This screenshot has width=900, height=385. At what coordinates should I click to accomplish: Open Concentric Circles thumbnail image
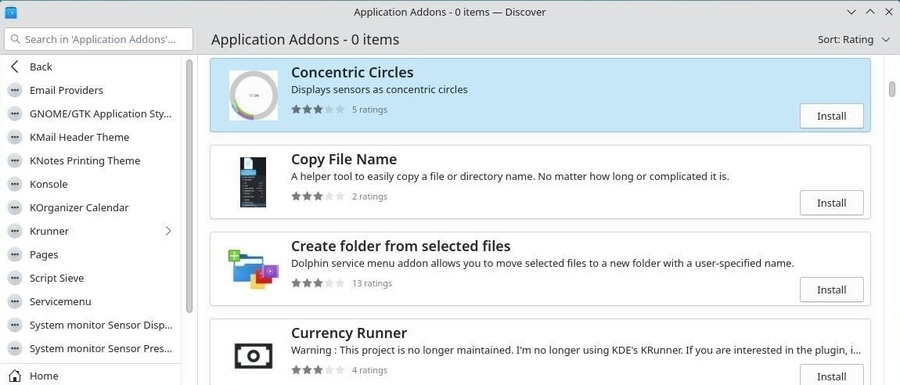click(253, 95)
